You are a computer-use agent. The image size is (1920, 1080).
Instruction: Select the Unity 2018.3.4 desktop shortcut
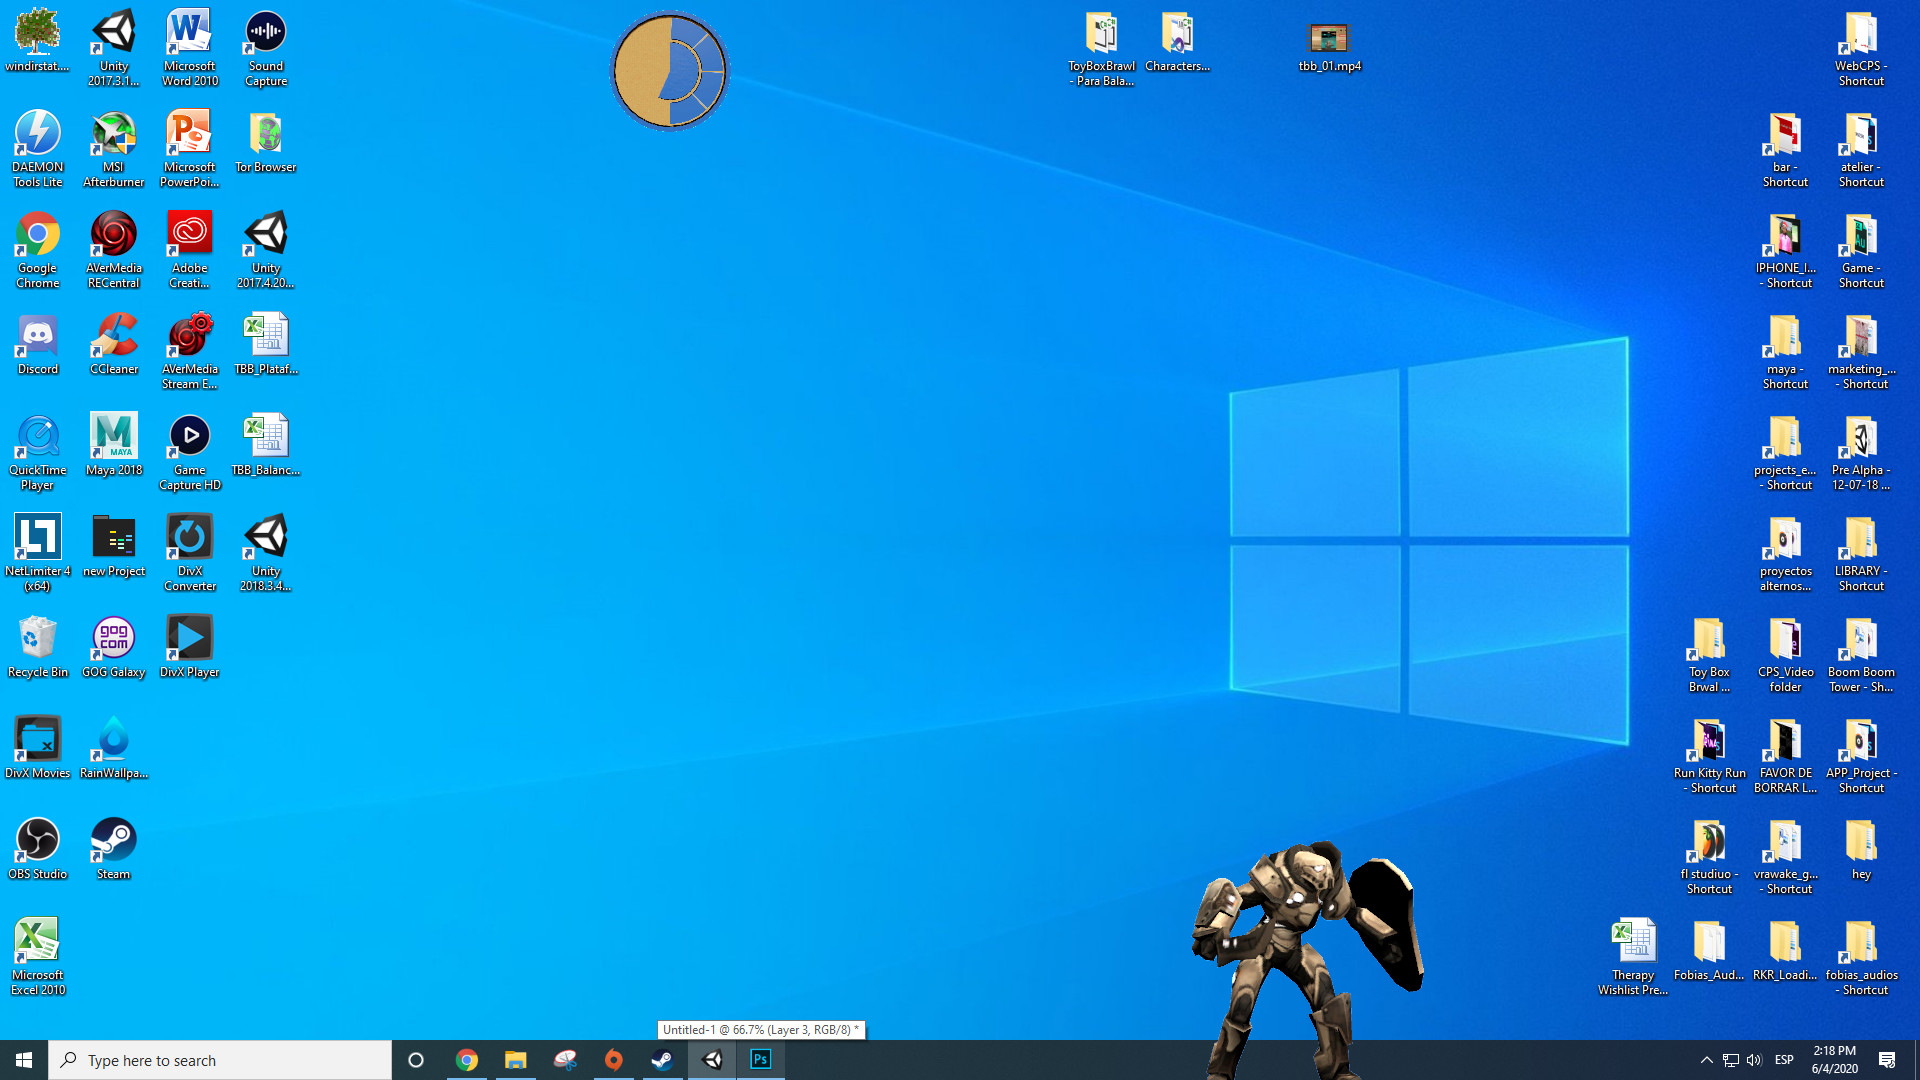(x=266, y=552)
